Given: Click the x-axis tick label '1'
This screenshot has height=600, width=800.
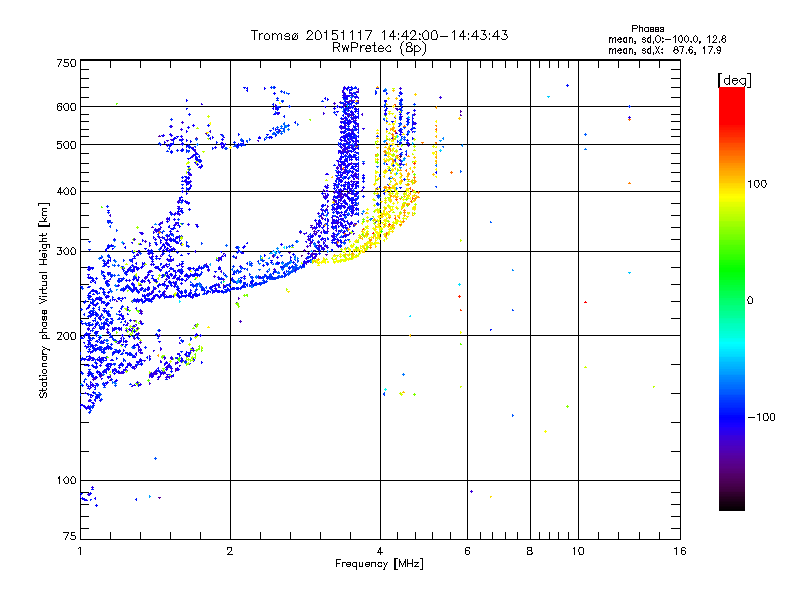Looking at the screenshot, I should pyautogui.click(x=80, y=551).
